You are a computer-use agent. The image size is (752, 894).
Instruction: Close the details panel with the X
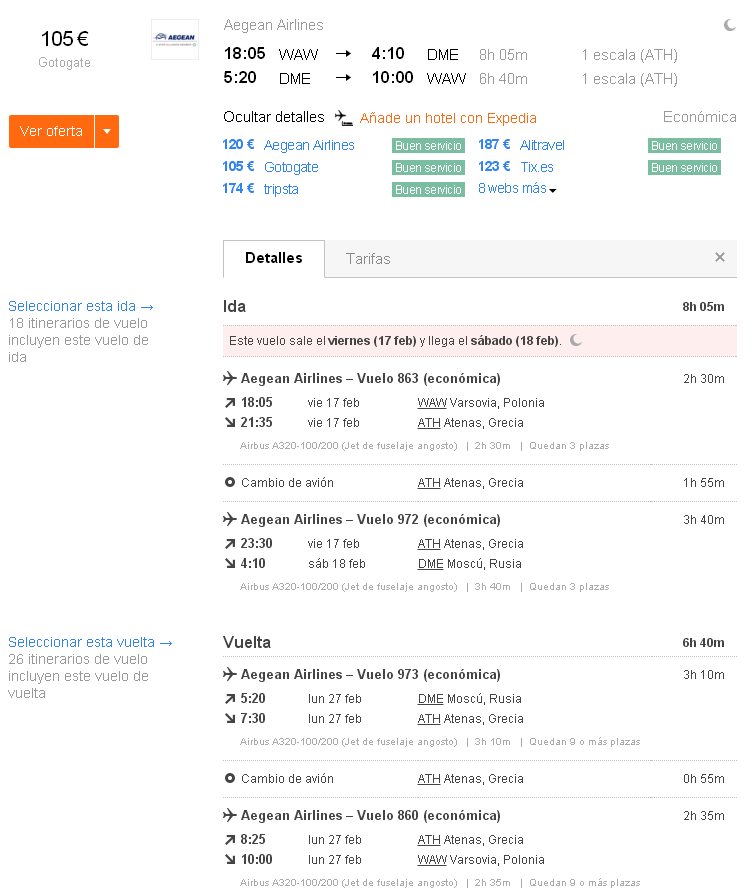tap(720, 257)
